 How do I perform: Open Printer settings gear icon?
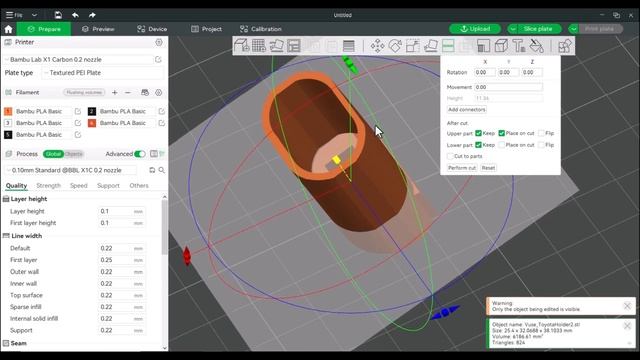pyautogui.click(x=159, y=42)
